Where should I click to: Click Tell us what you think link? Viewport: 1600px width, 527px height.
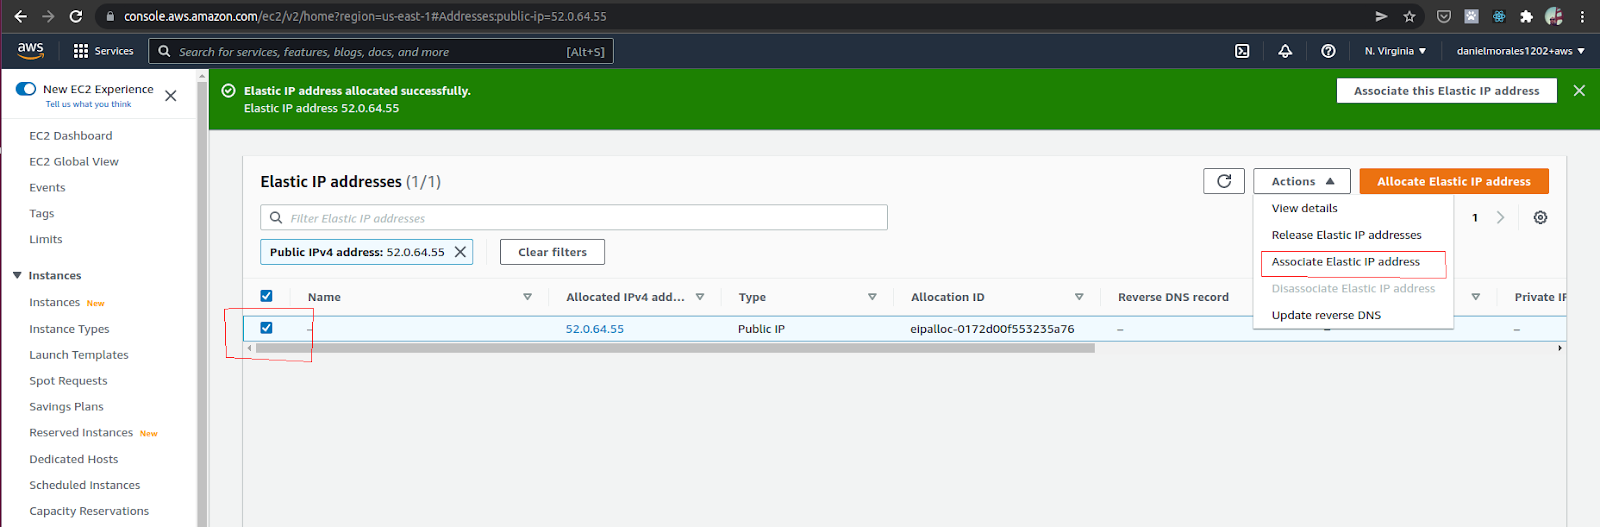[88, 104]
